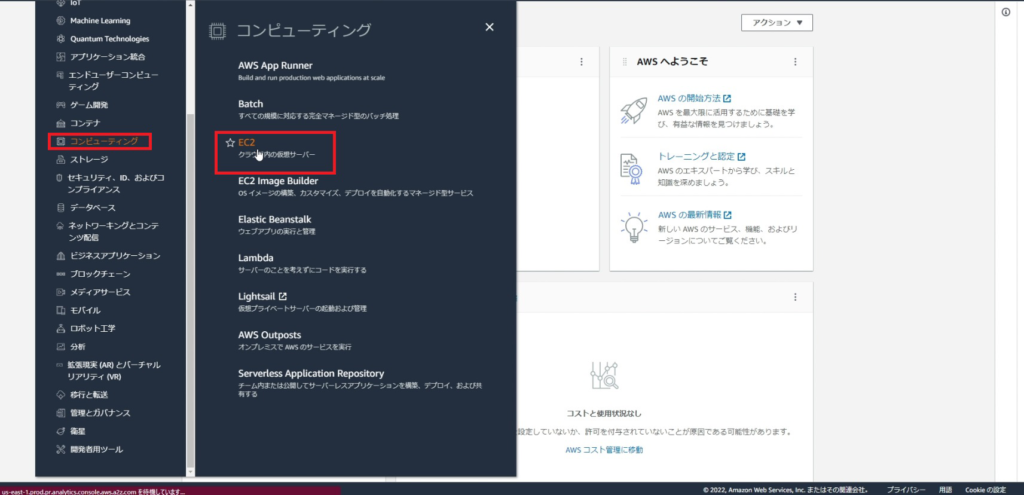Select Machine Learning in the category list
The image size is (1024, 495).
pyautogui.click(x=100, y=20)
